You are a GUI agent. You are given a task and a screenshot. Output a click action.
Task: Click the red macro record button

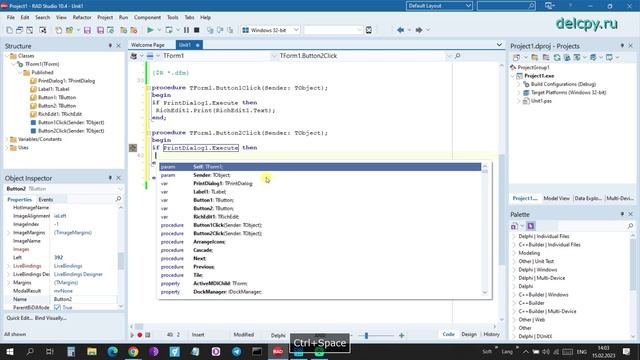click(x=140, y=335)
